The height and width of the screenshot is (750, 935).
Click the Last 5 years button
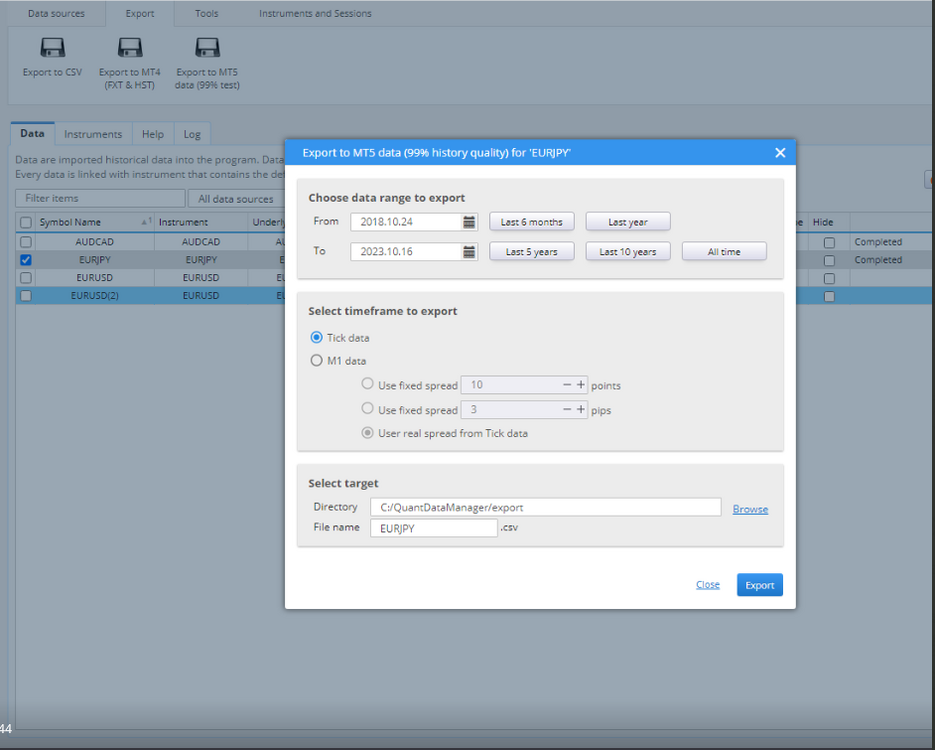[x=532, y=252]
